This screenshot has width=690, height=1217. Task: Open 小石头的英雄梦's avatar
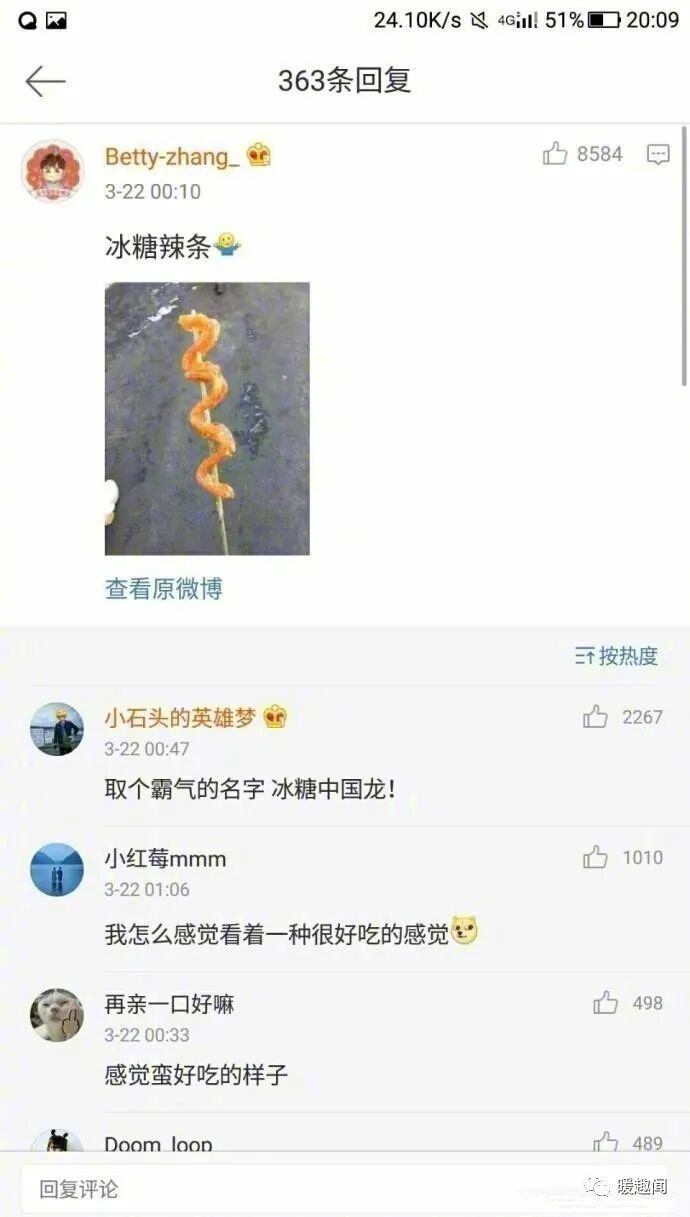[56, 728]
